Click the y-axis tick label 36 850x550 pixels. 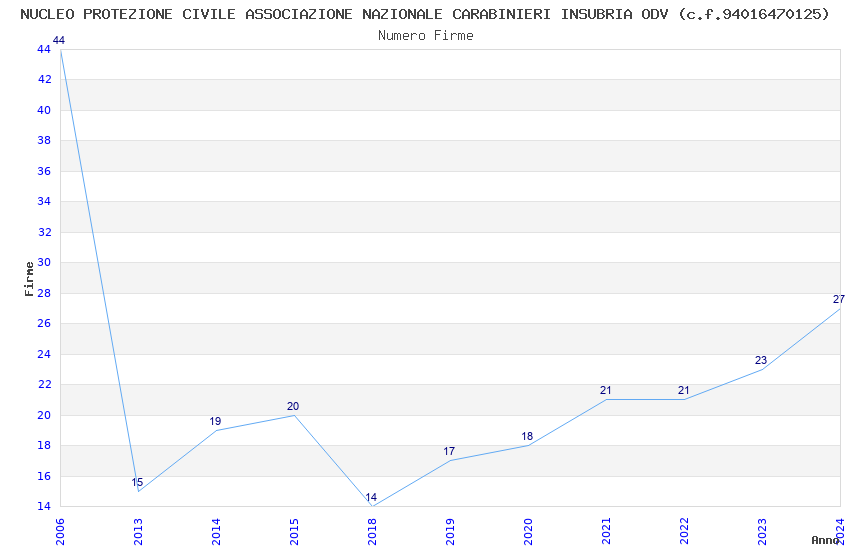click(44, 171)
